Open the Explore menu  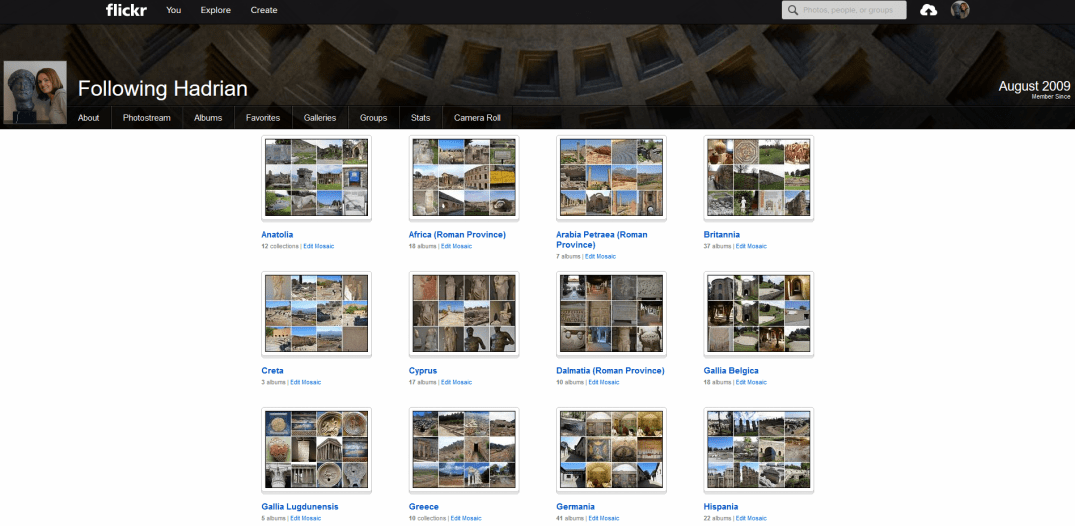click(215, 10)
